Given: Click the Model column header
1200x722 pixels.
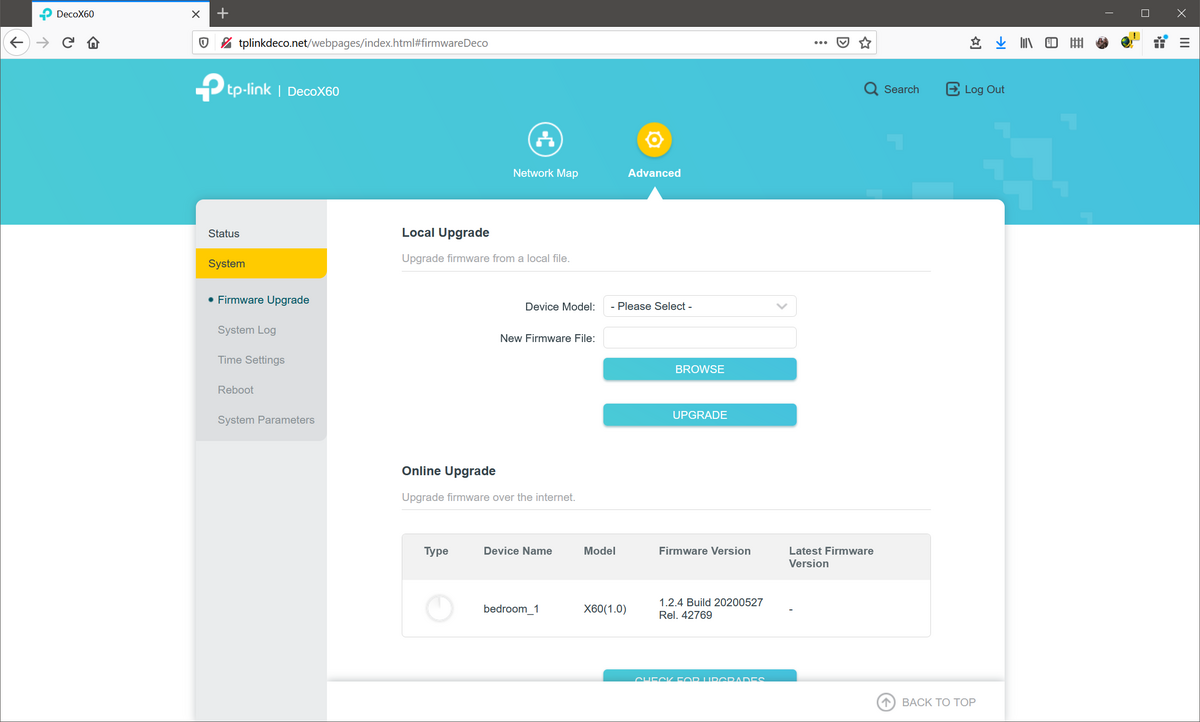Looking at the screenshot, I should click(600, 551).
